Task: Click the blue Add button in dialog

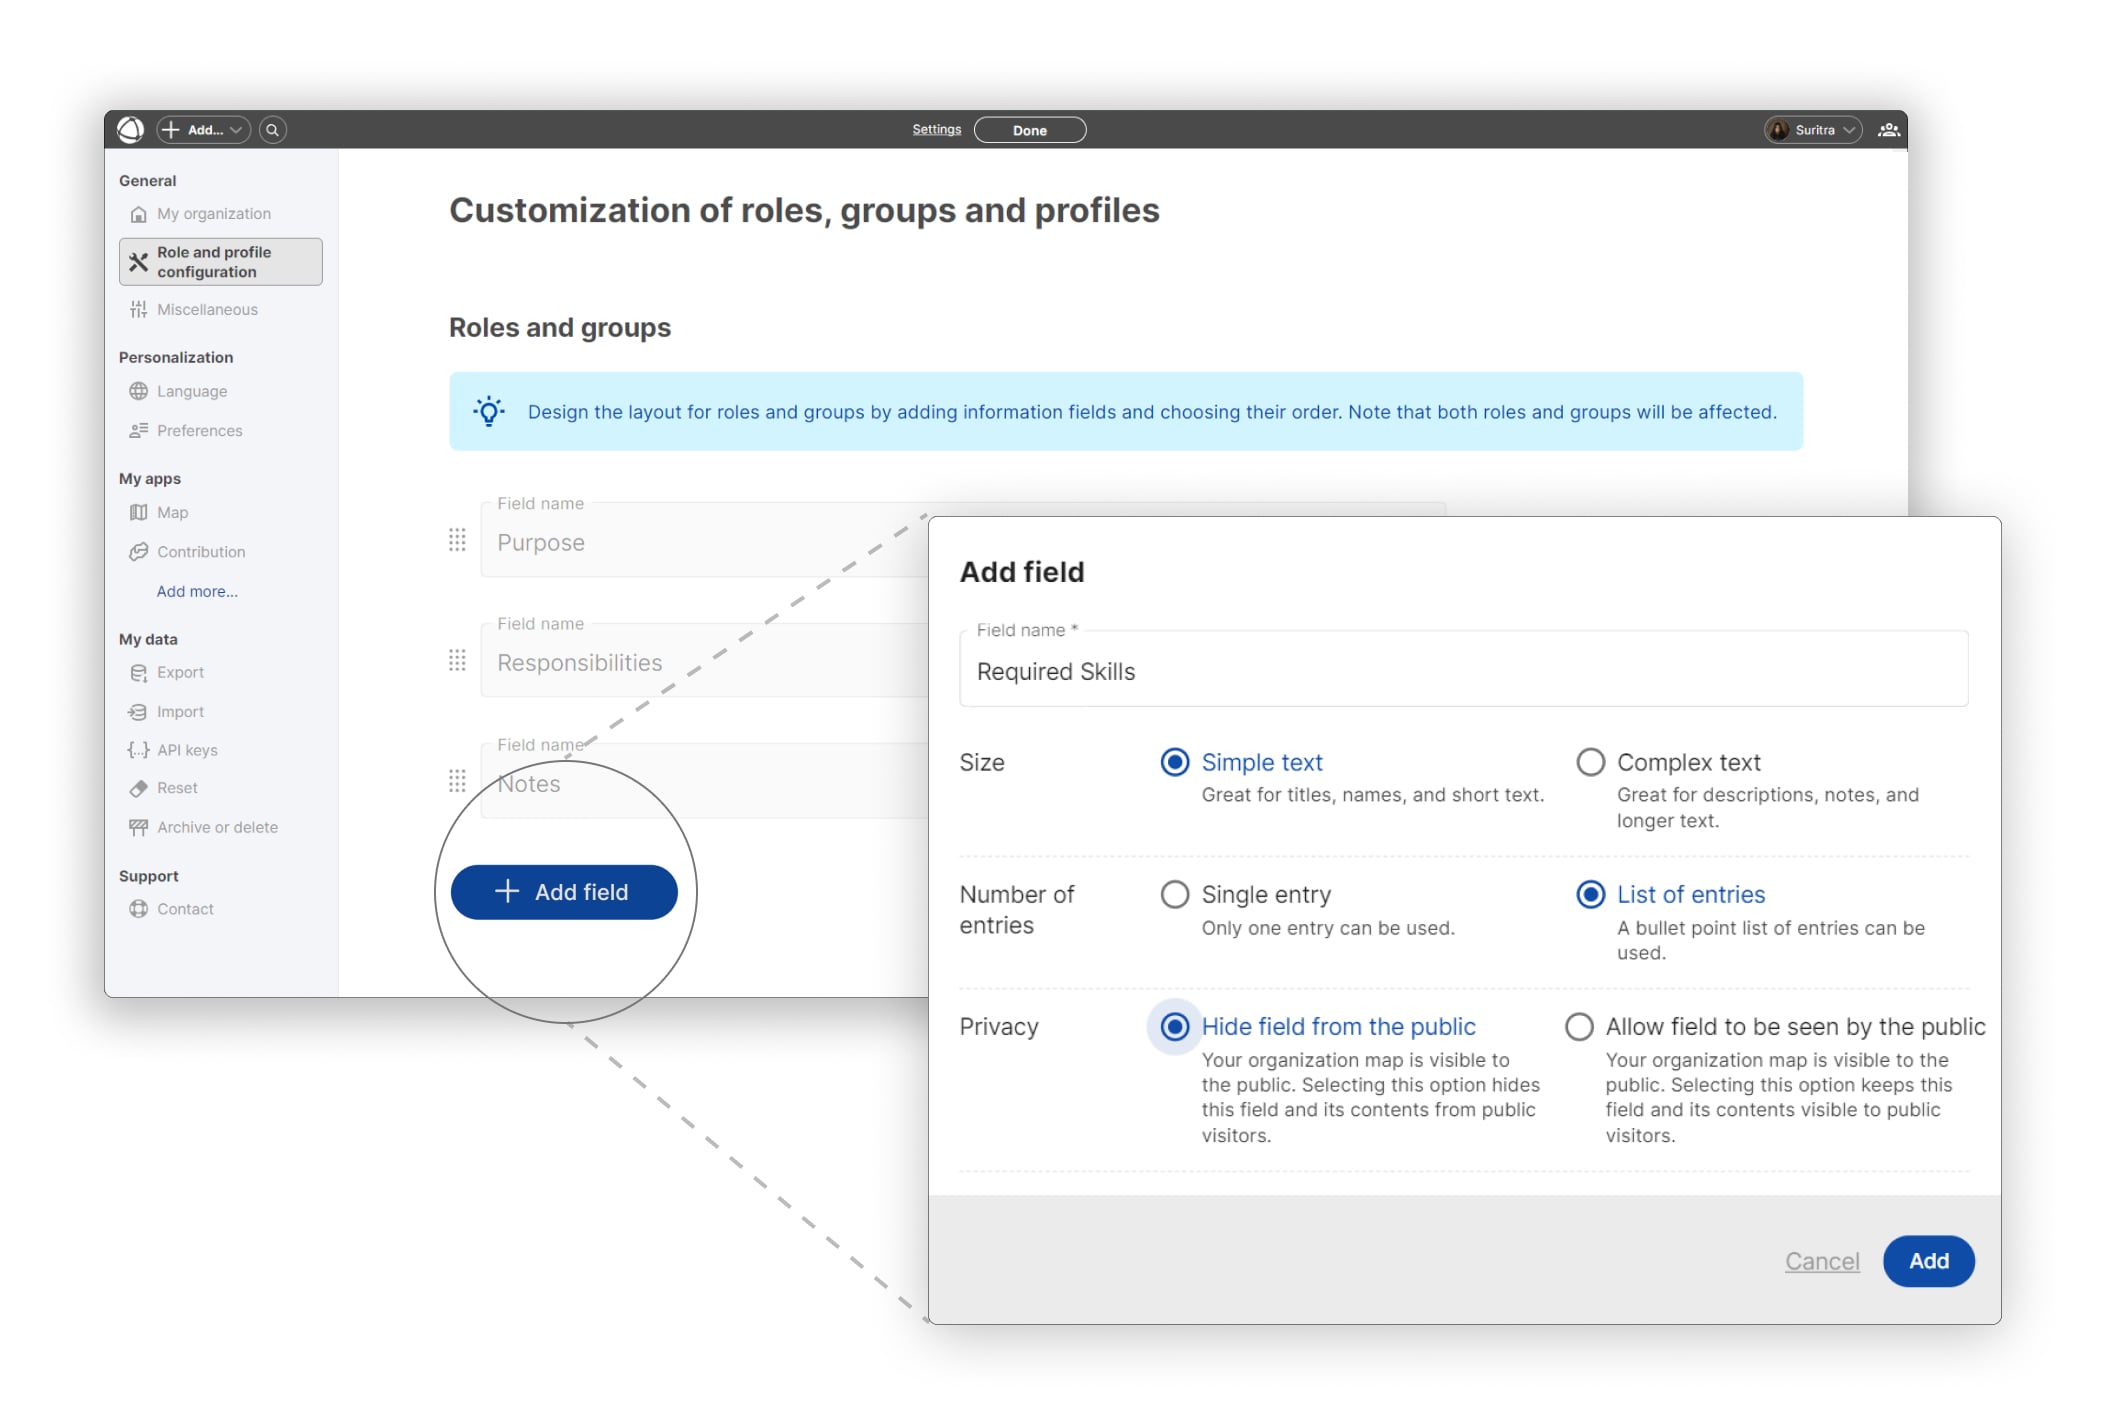Action: pos(1927,1261)
